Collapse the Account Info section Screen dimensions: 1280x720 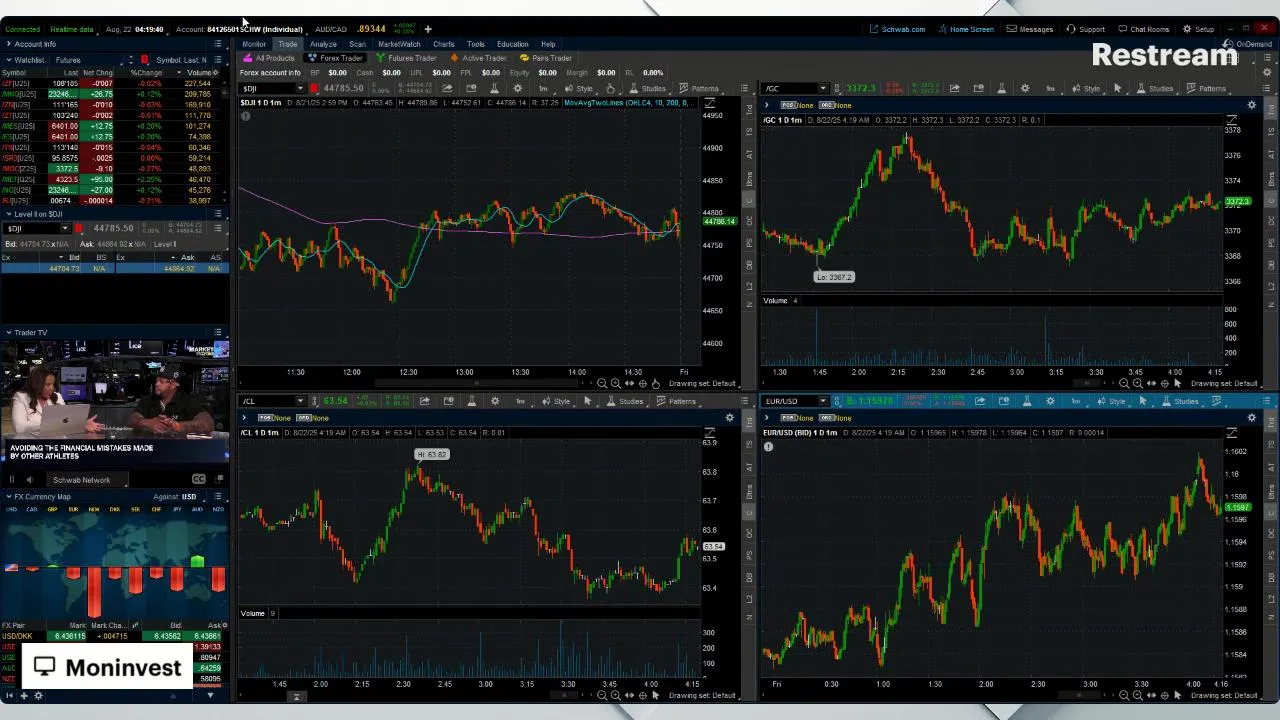click(x=8, y=44)
